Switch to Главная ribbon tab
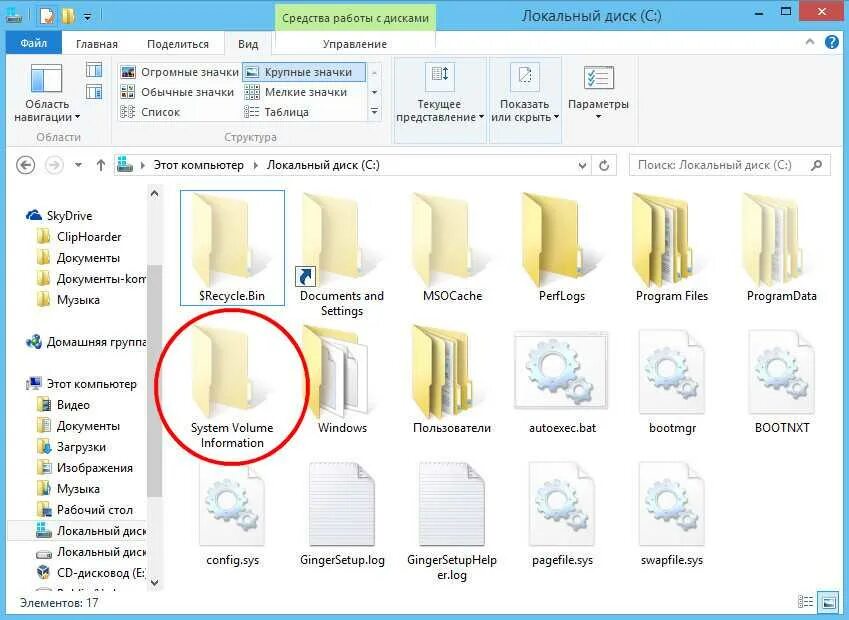849x620 pixels. pos(97,44)
